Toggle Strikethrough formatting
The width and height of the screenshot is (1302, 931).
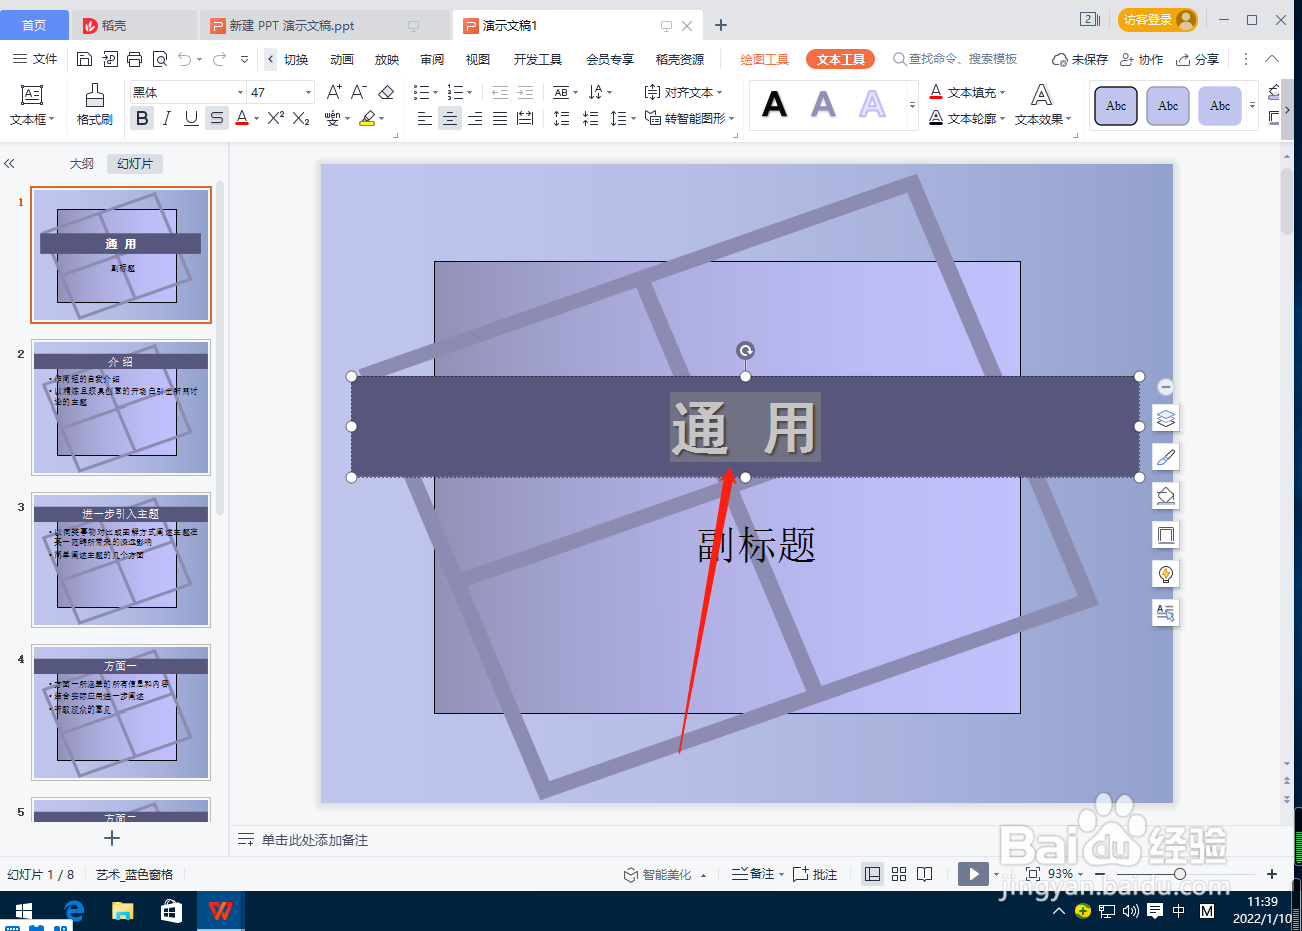(217, 118)
